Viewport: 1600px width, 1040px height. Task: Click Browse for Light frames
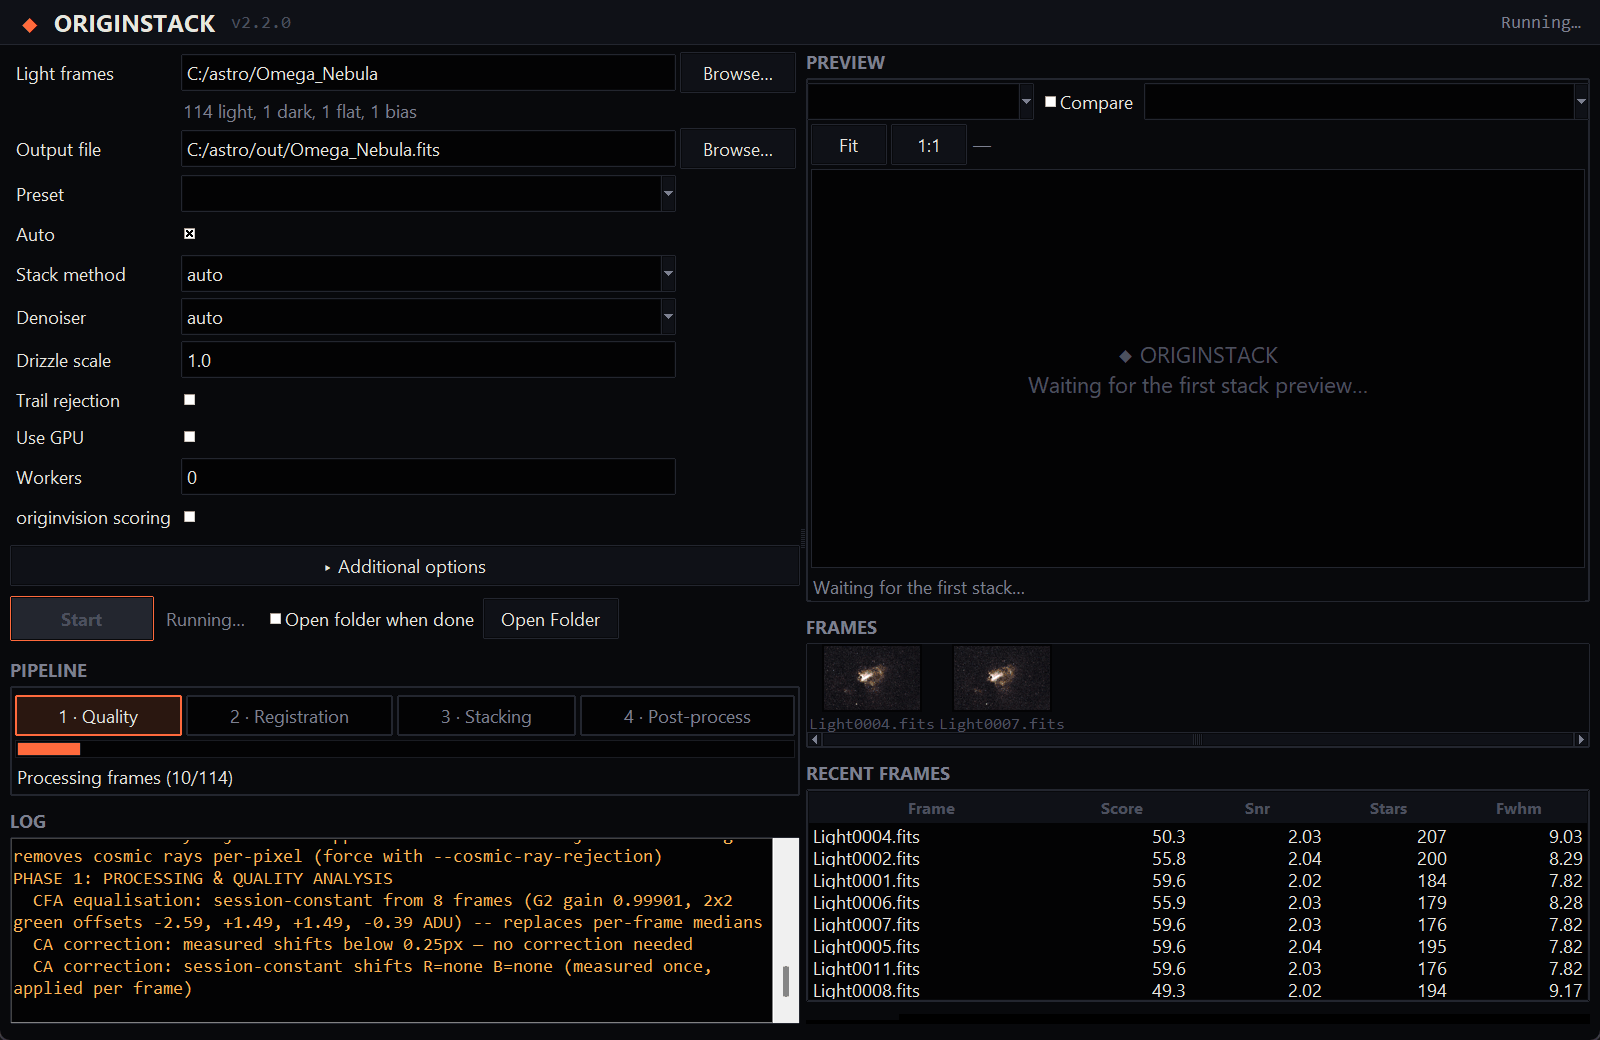pyautogui.click(x=738, y=74)
